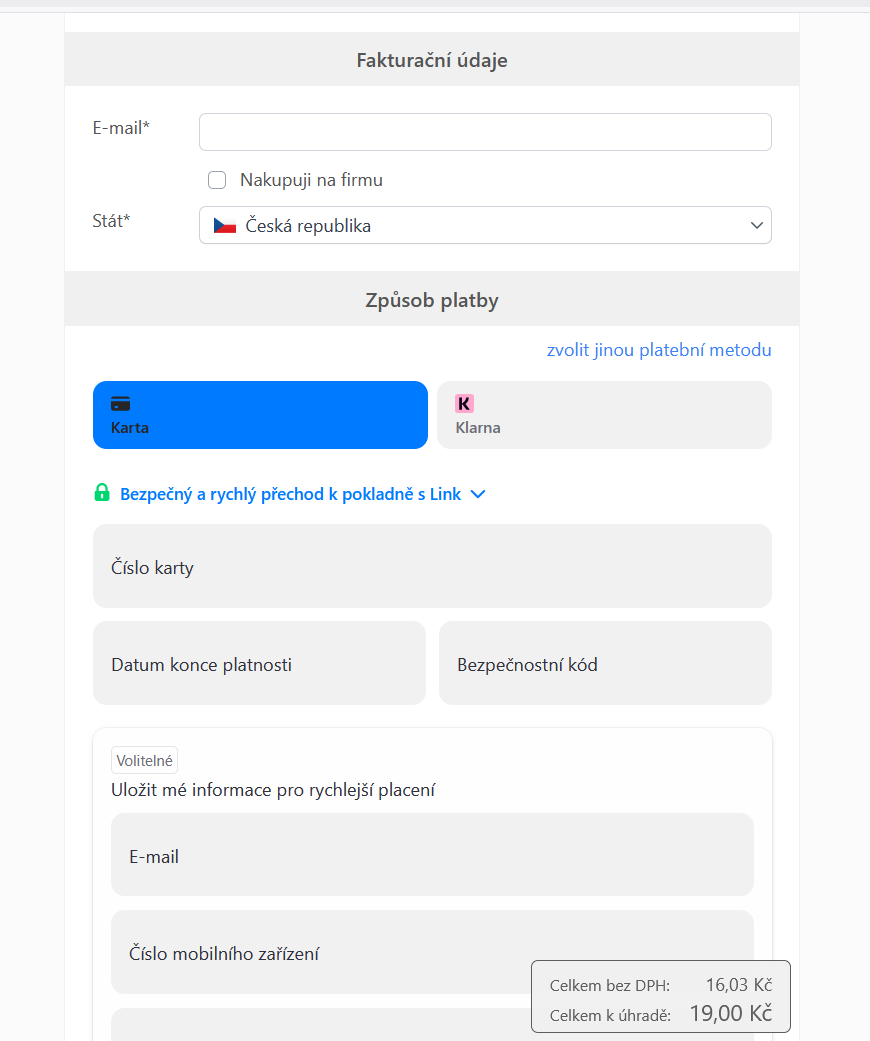Click the credit card icon on Karta tab

(120, 404)
